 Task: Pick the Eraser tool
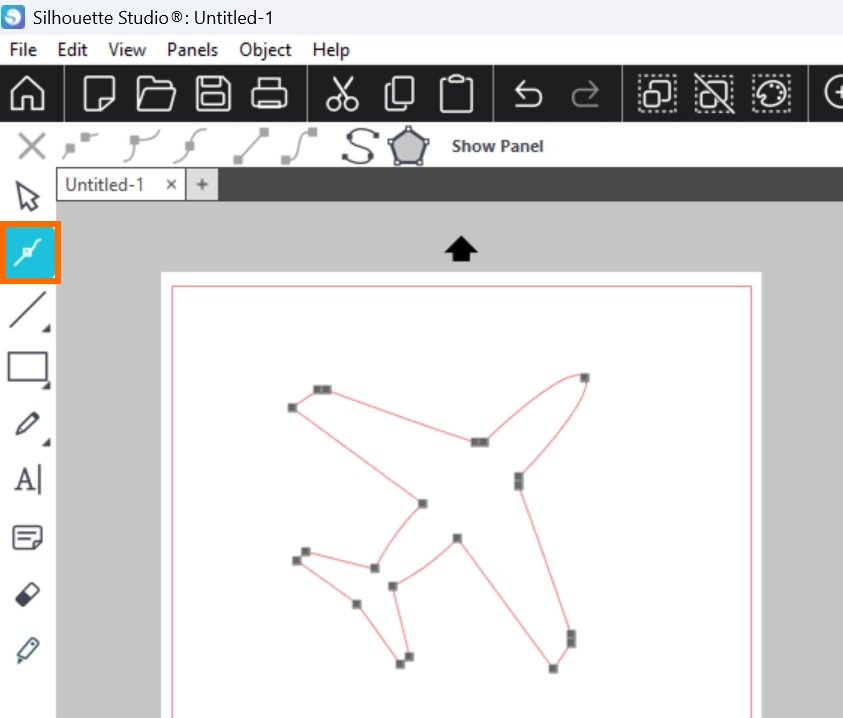coord(28,595)
